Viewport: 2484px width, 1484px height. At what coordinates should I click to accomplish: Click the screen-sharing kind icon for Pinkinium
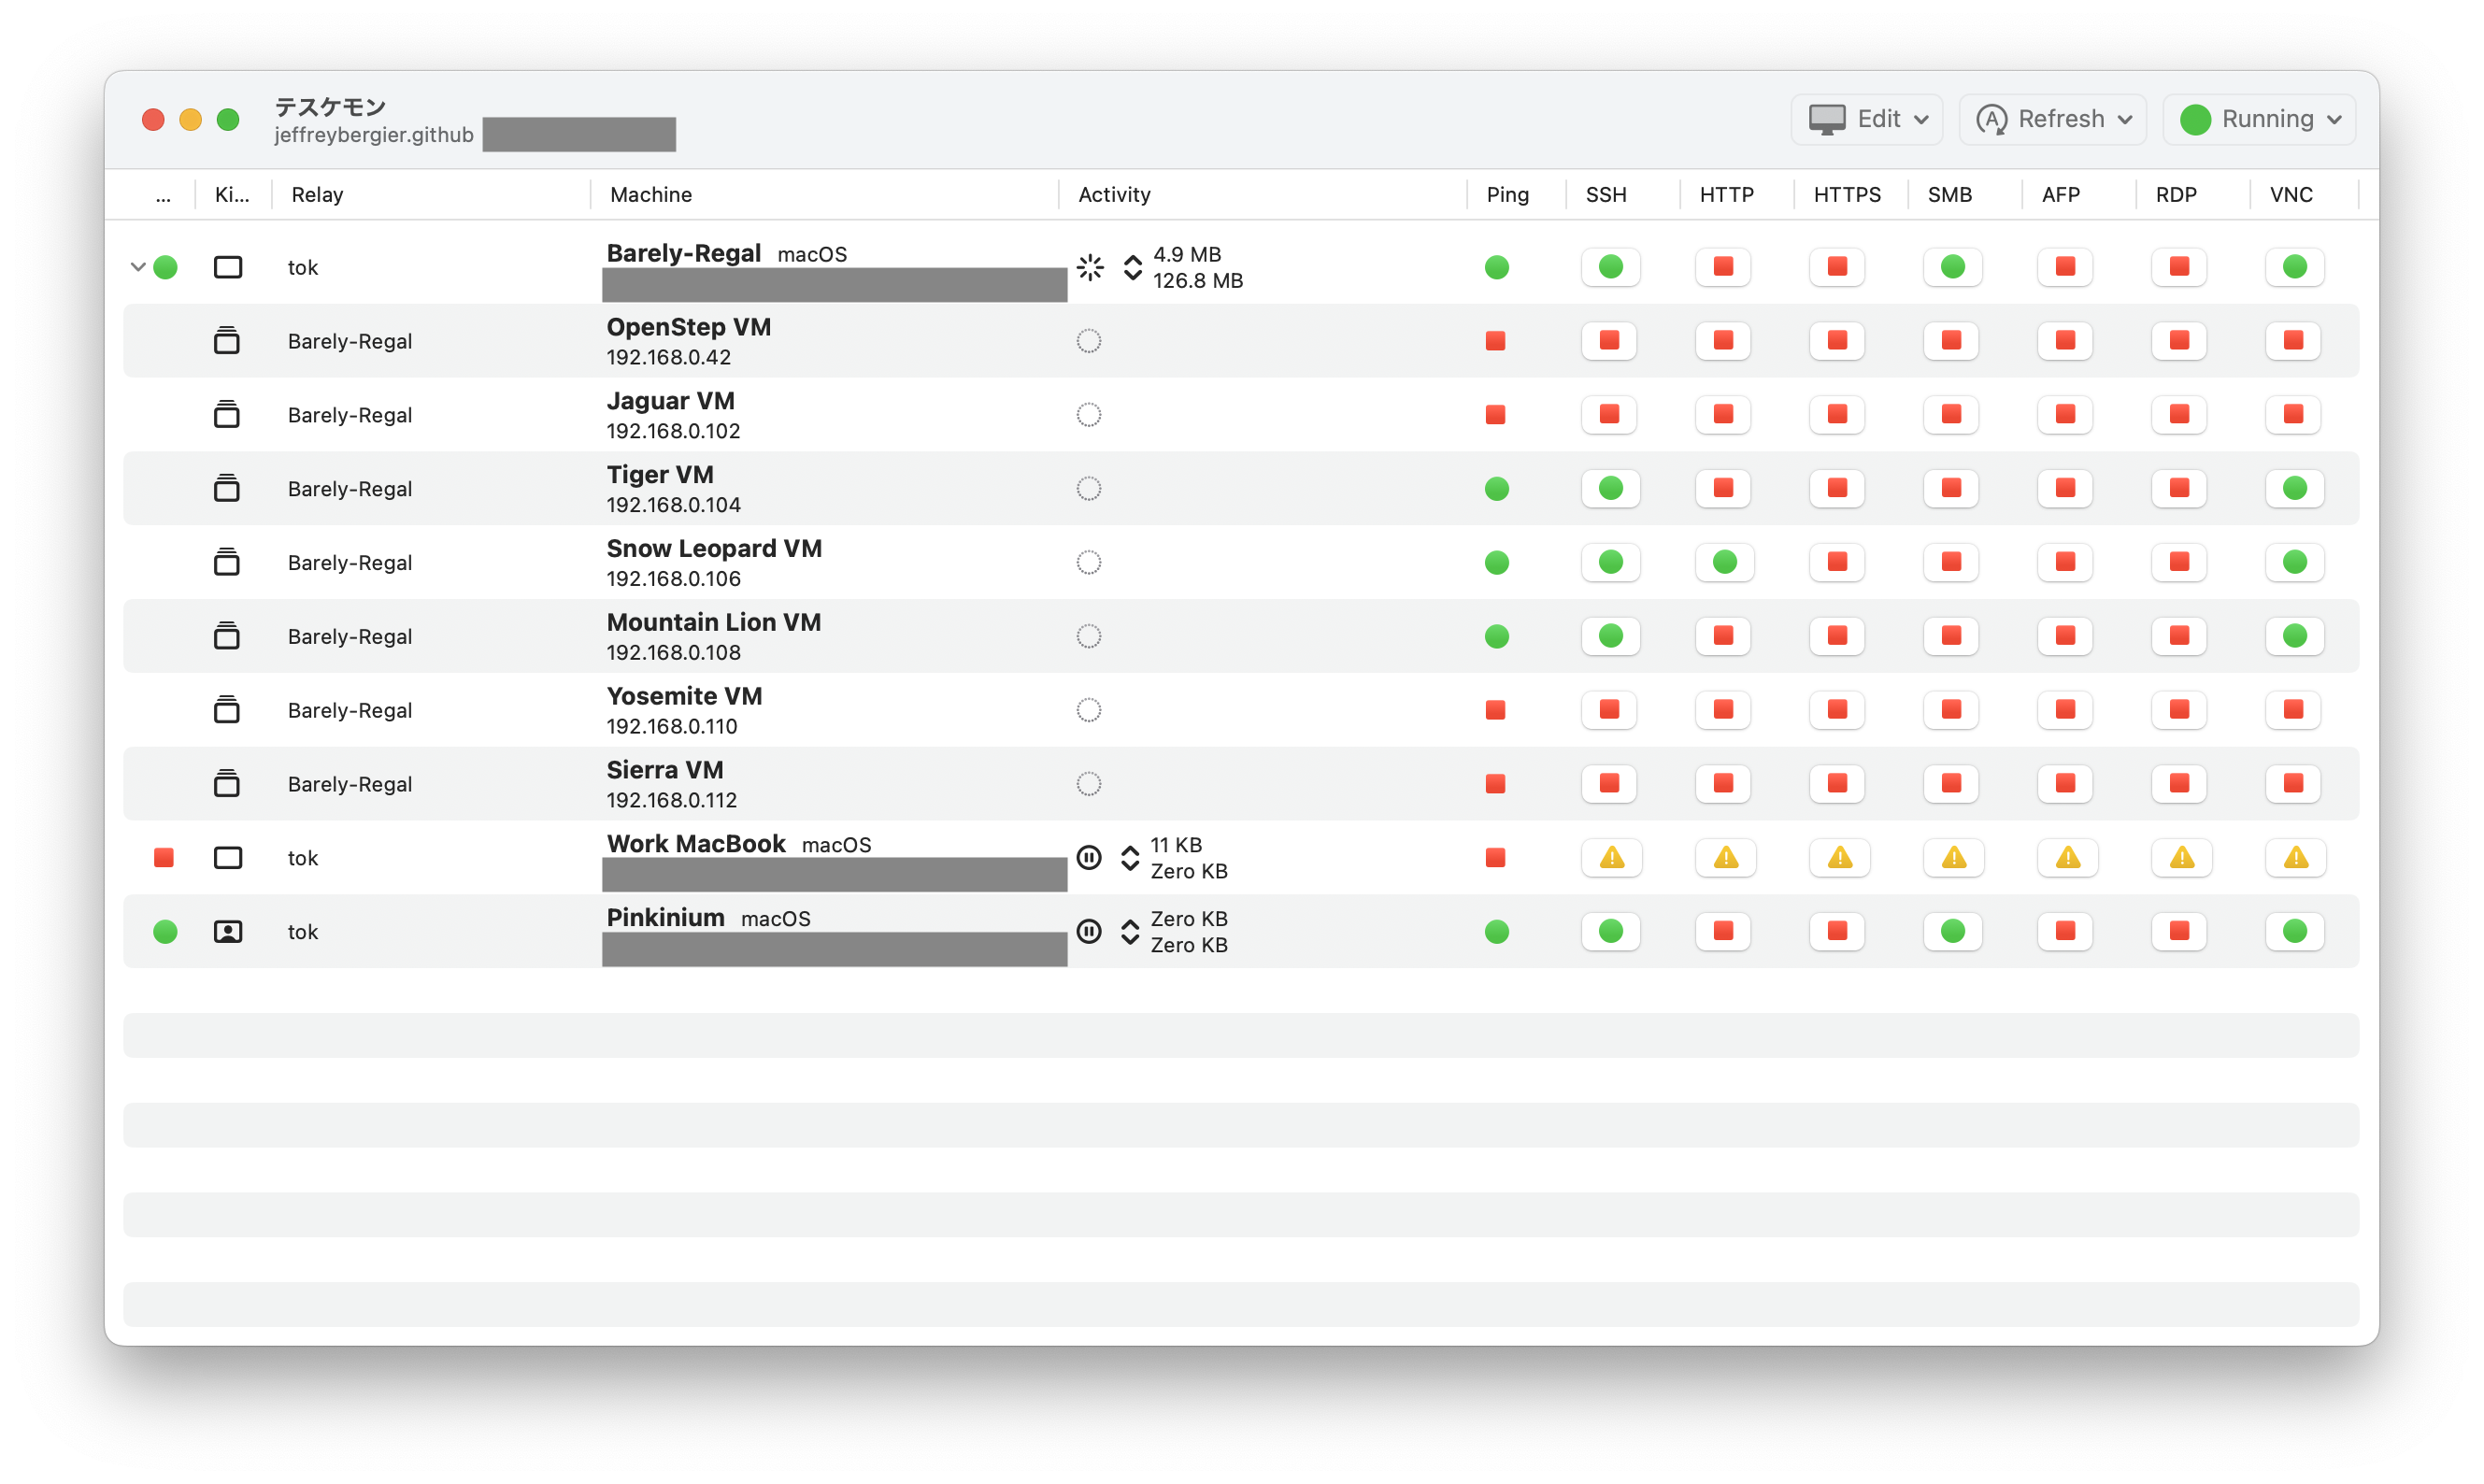pyautogui.click(x=228, y=931)
